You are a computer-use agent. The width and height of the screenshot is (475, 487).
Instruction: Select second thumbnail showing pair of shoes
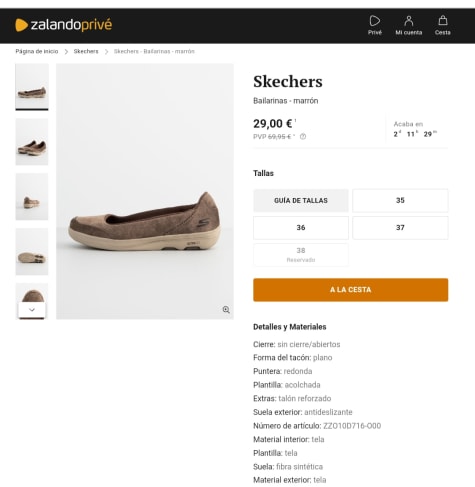tap(32, 142)
